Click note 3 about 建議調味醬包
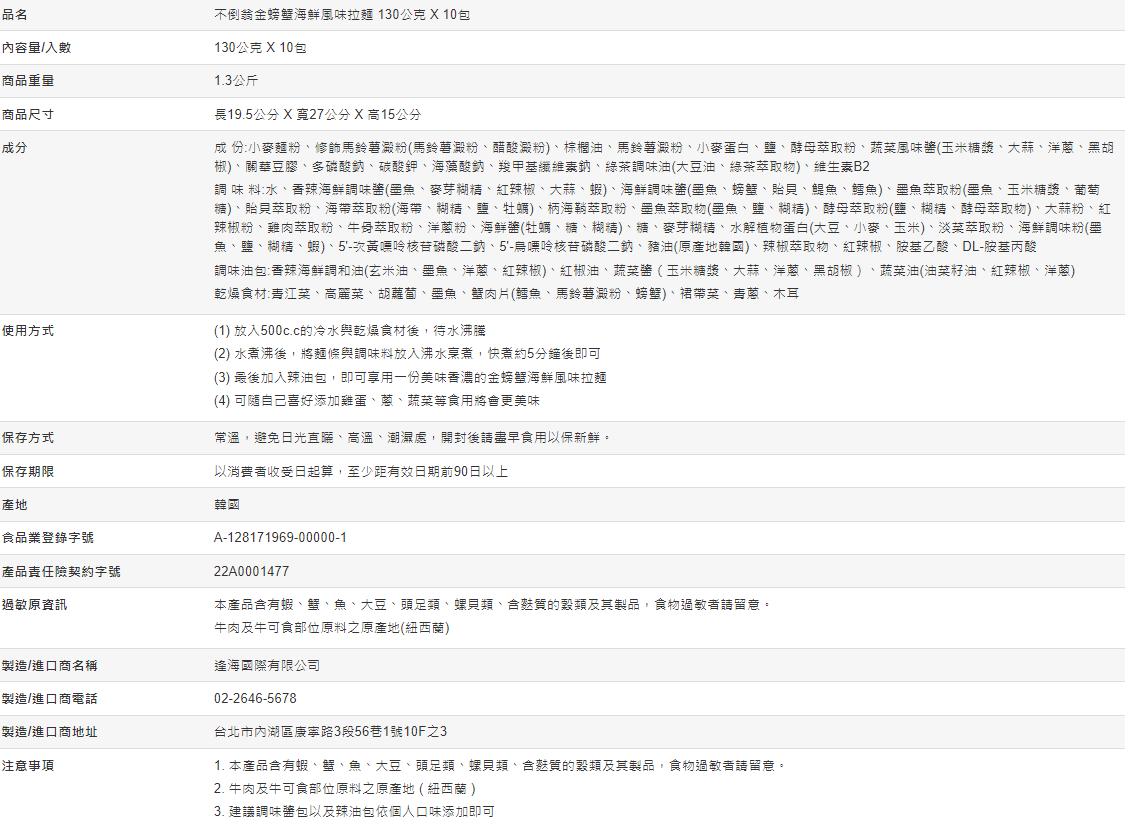1129x824 pixels. coord(354,812)
